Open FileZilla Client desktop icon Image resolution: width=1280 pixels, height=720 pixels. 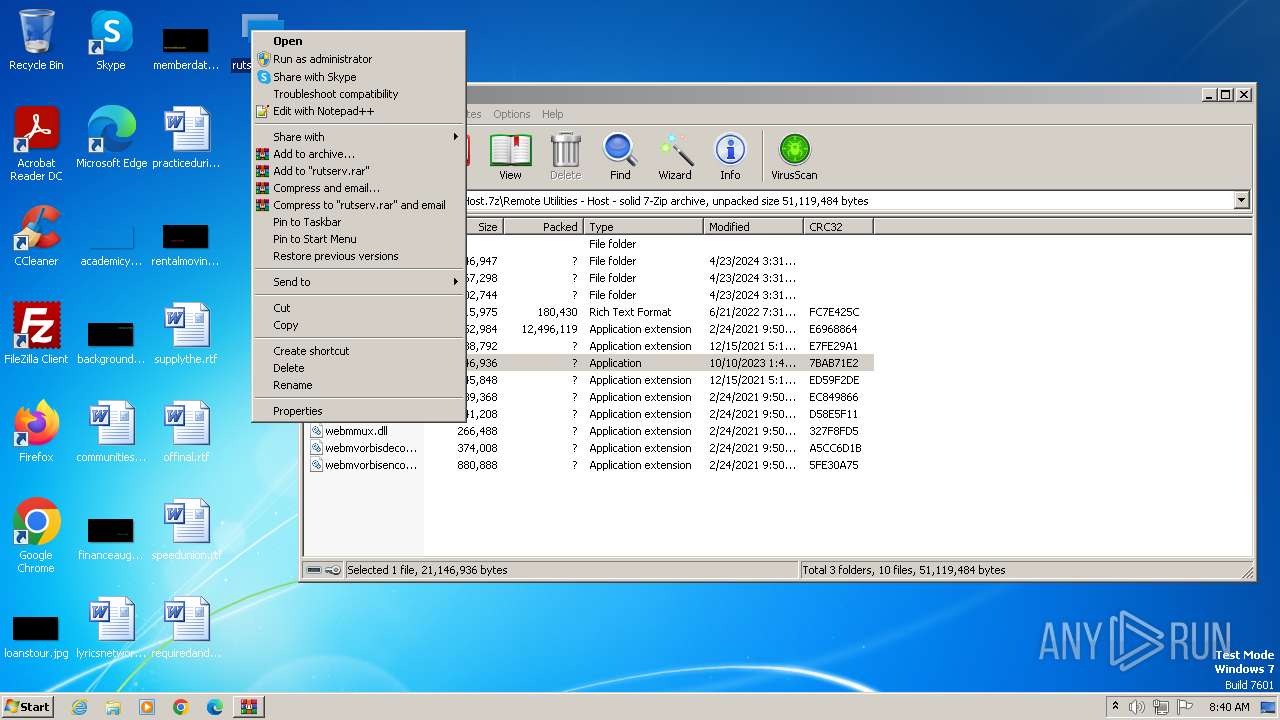[36, 334]
